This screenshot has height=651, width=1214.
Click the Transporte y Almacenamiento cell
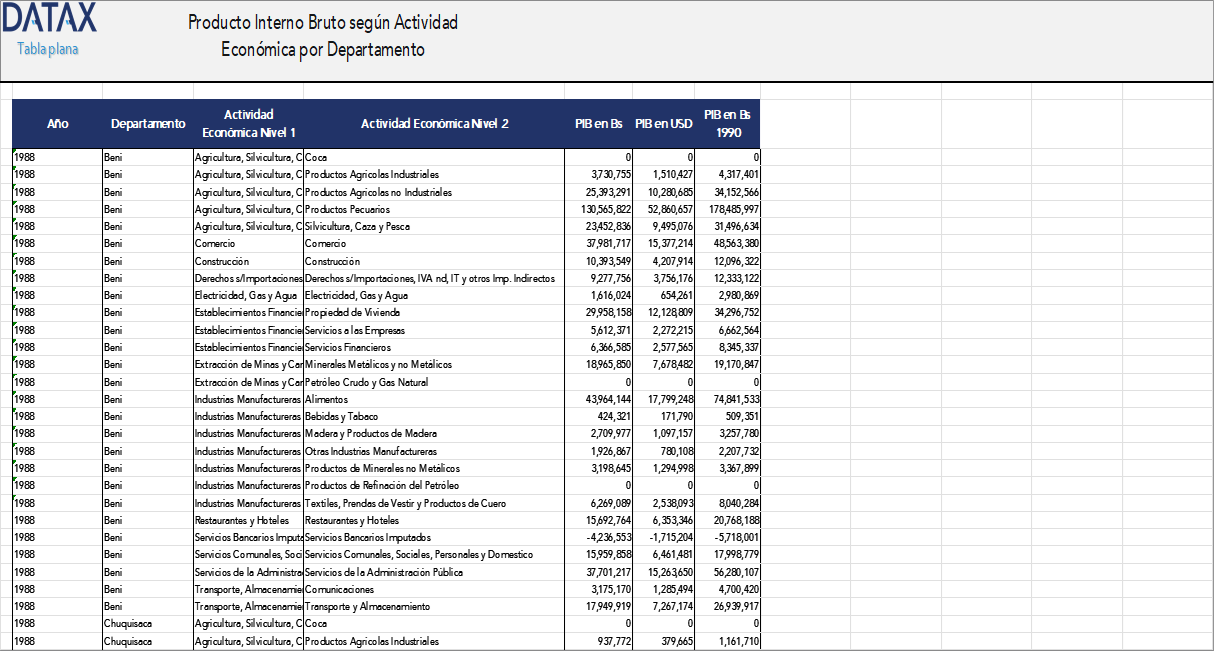(x=365, y=606)
